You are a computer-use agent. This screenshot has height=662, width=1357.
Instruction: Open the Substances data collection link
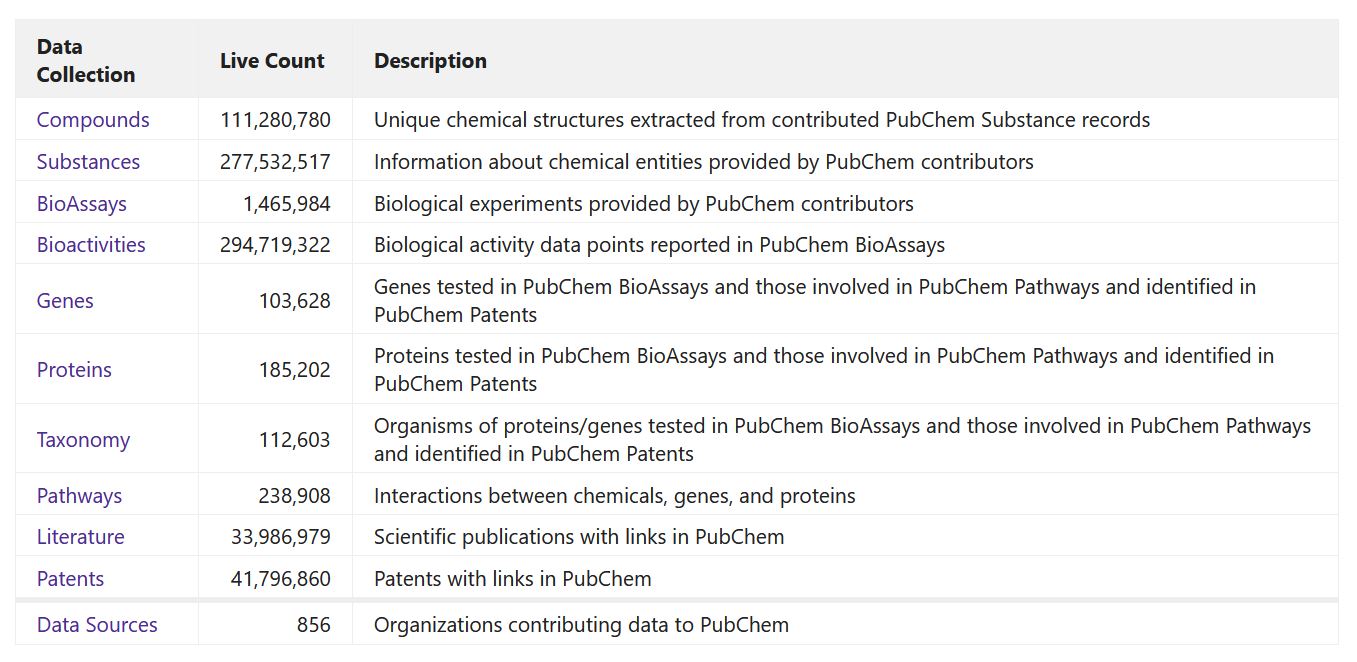click(x=88, y=162)
